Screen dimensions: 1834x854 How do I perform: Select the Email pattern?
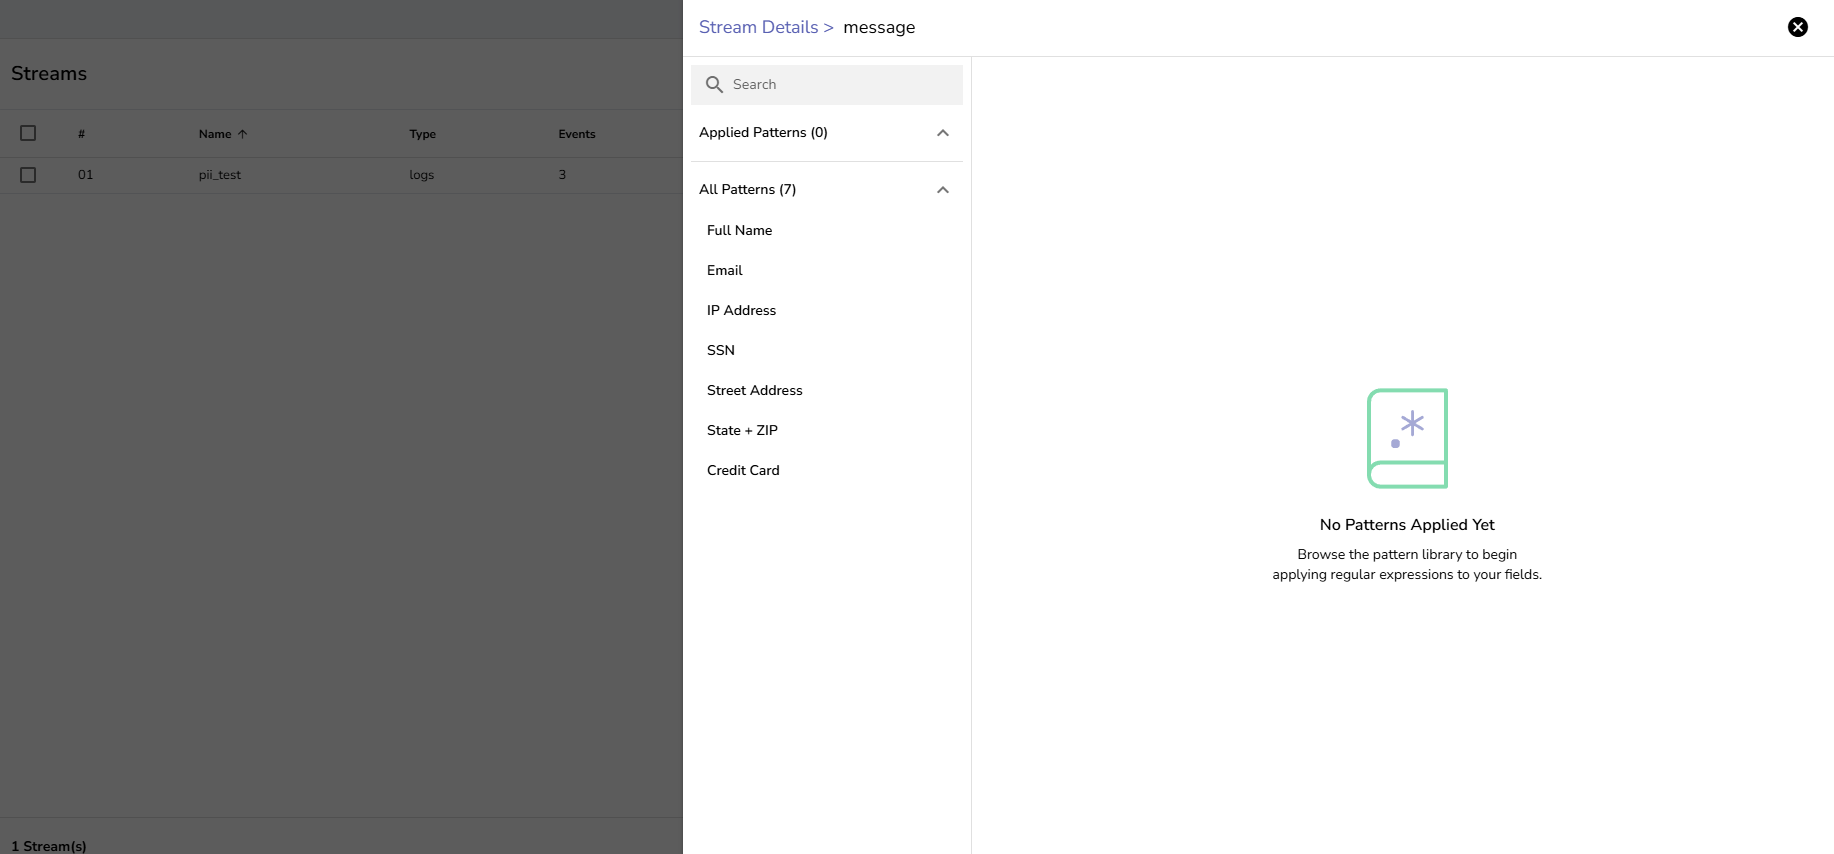point(724,270)
